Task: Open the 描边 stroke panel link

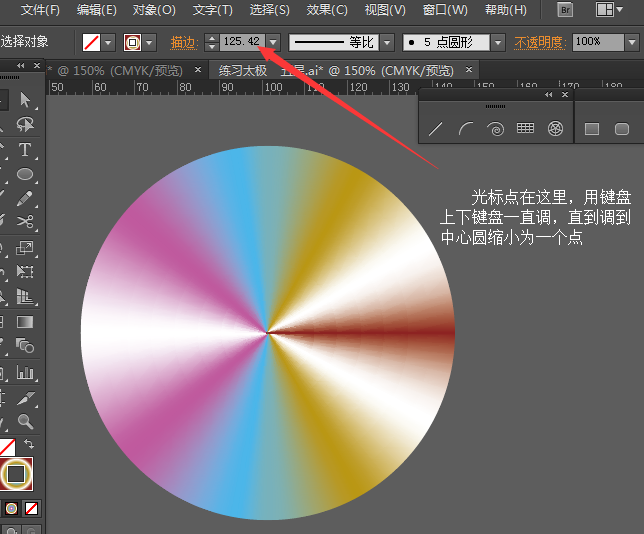Action: coord(184,42)
